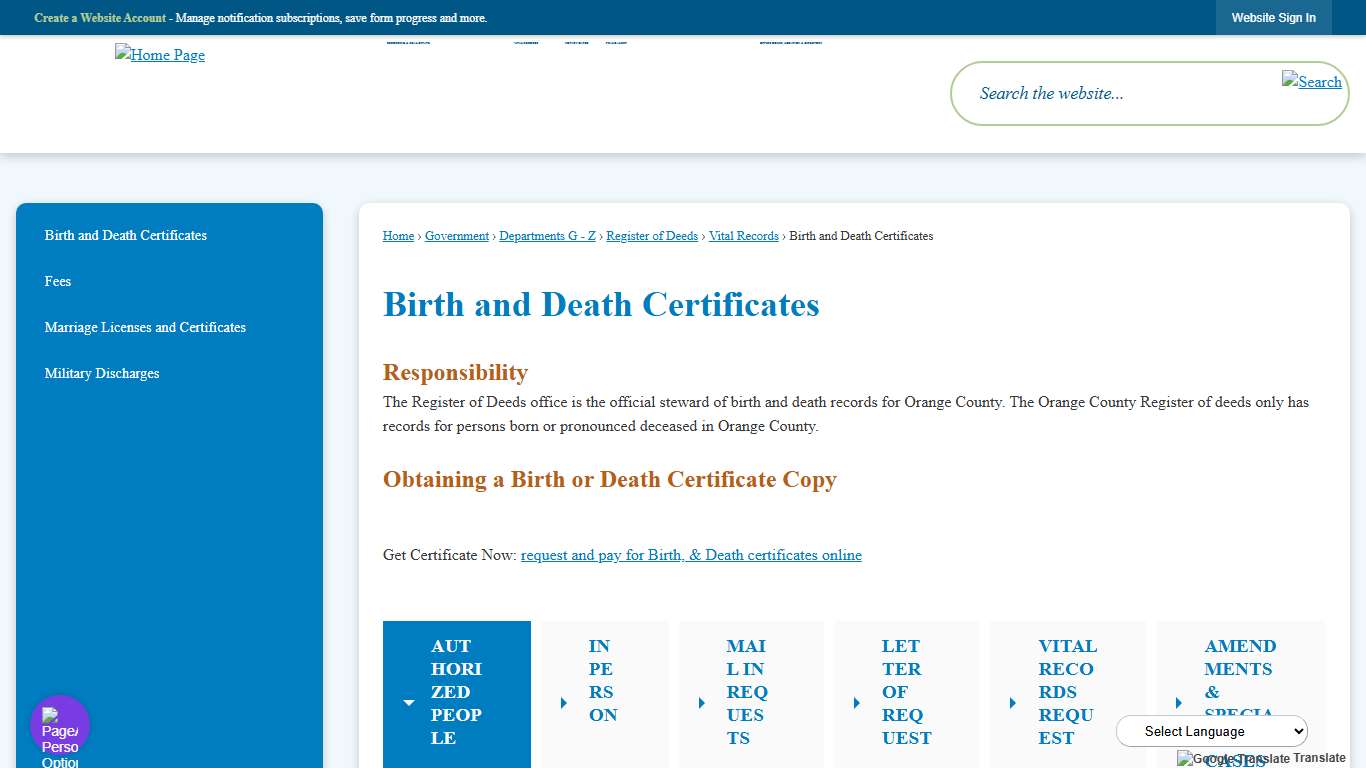Select Marriage Licenses and Certificates in sidebar
Screen dimensions: 1366x768
click(145, 327)
